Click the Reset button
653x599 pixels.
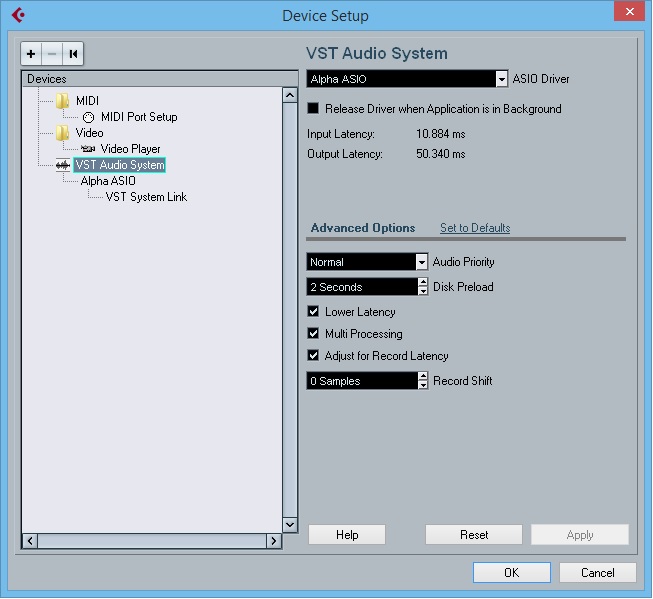[474, 534]
